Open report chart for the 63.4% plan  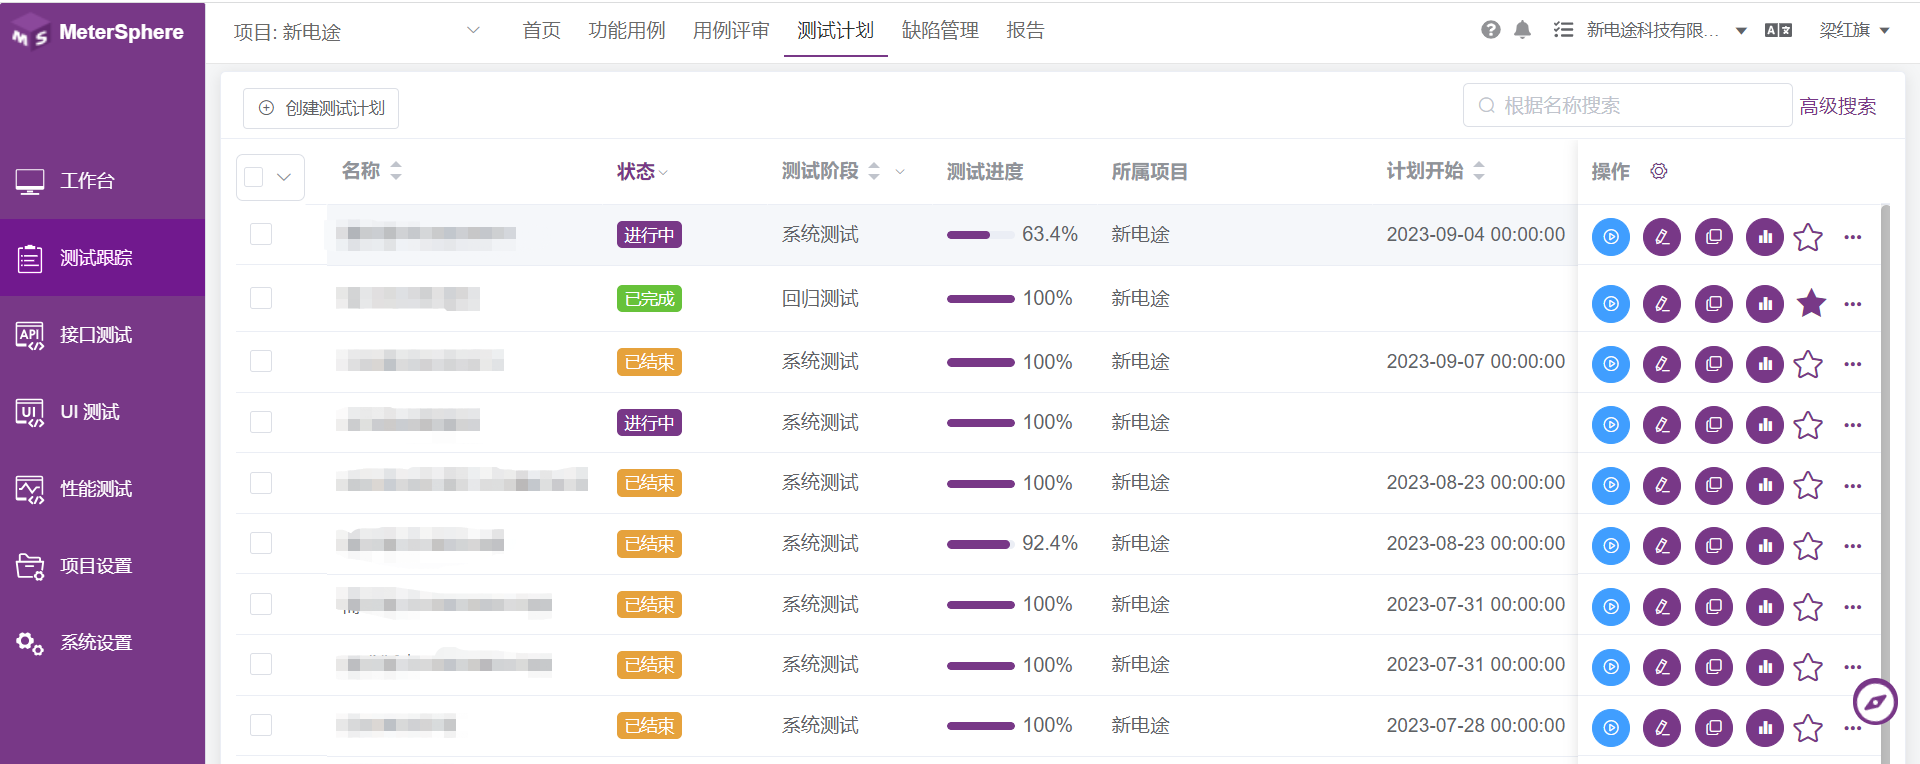(1764, 237)
